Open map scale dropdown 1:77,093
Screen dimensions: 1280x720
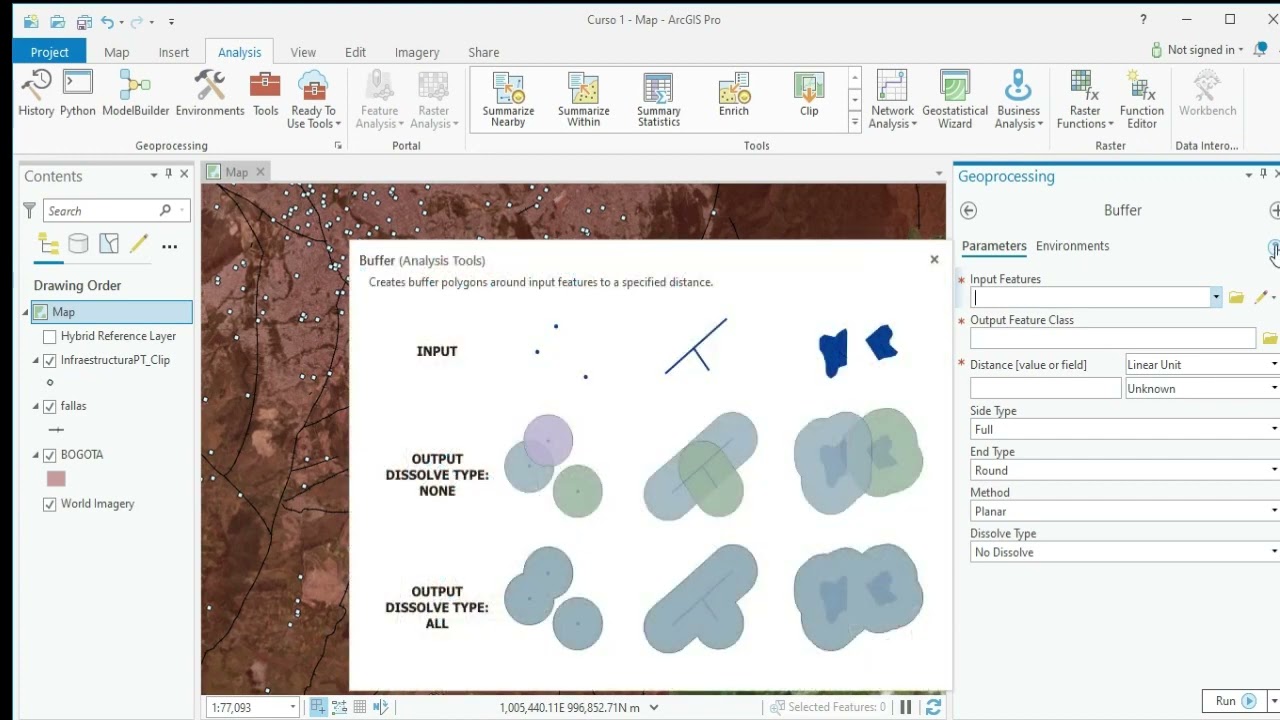click(x=293, y=707)
